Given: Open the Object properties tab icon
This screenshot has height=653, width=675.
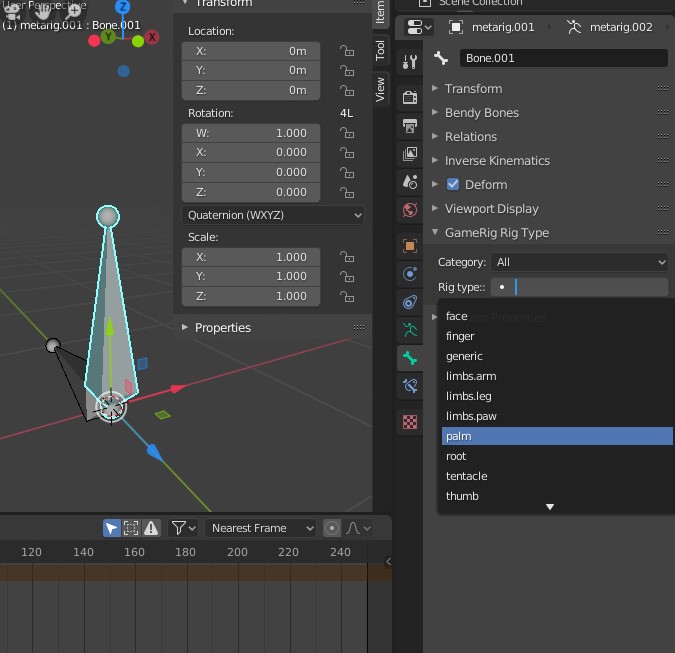Looking at the screenshot, I should pos(409,246).
